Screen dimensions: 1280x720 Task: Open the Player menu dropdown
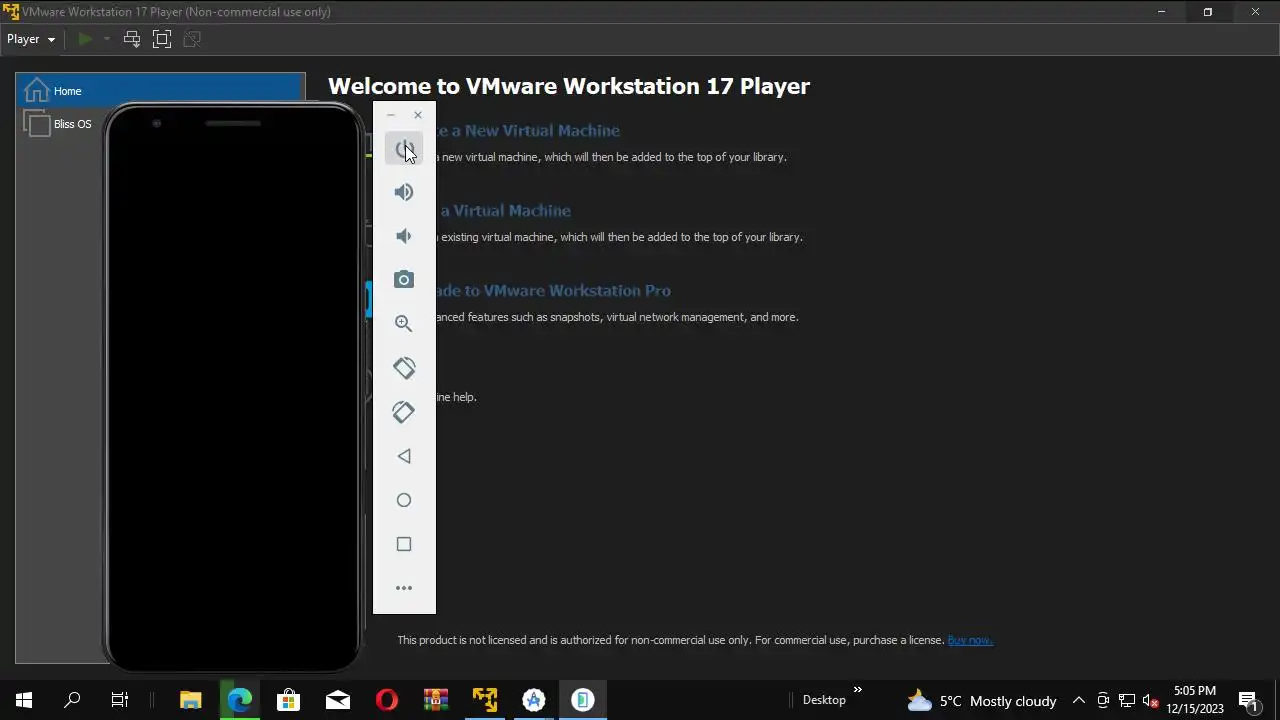click(31, 39)
